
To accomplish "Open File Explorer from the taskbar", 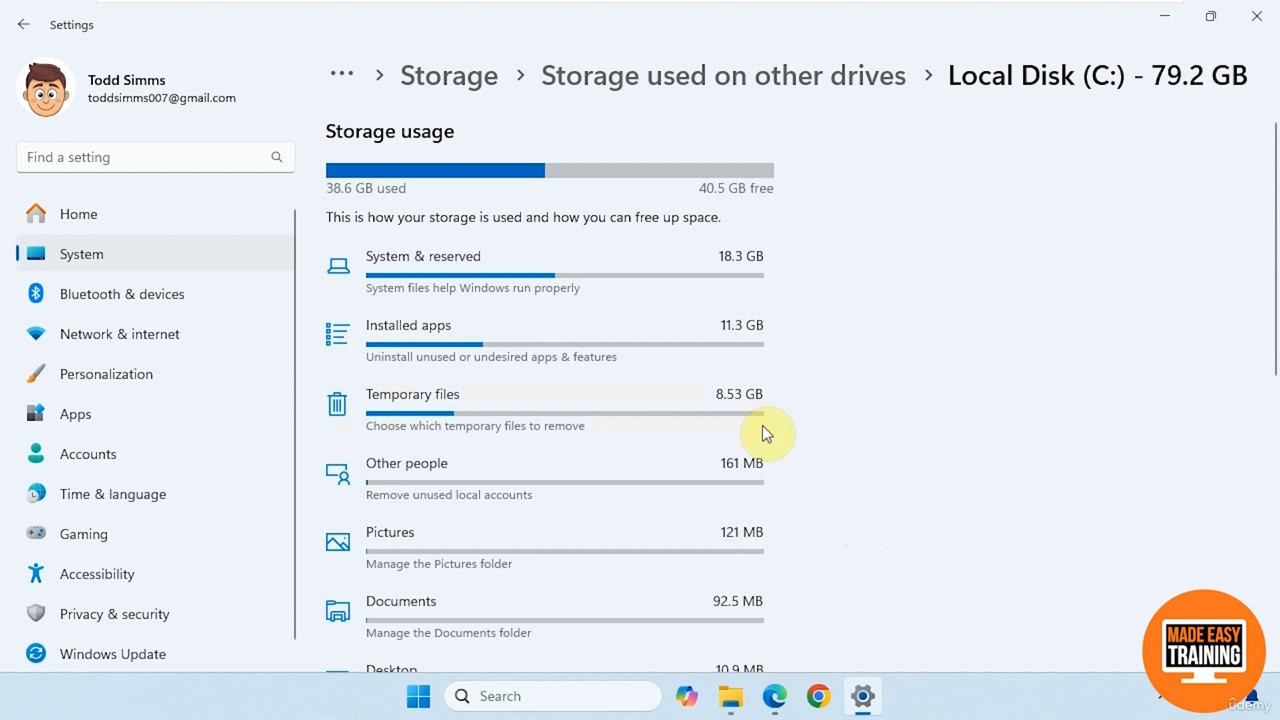I will pyautogui.click(x=730, y=697).
